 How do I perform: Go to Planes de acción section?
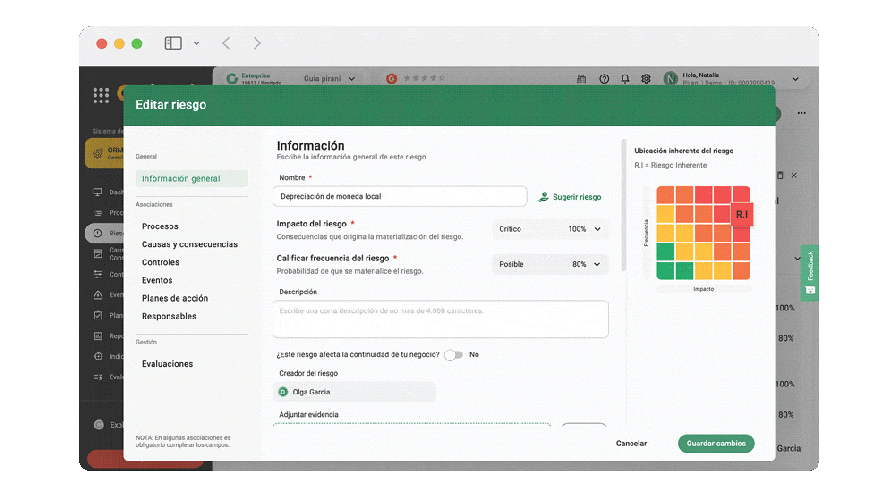[175, 298]
